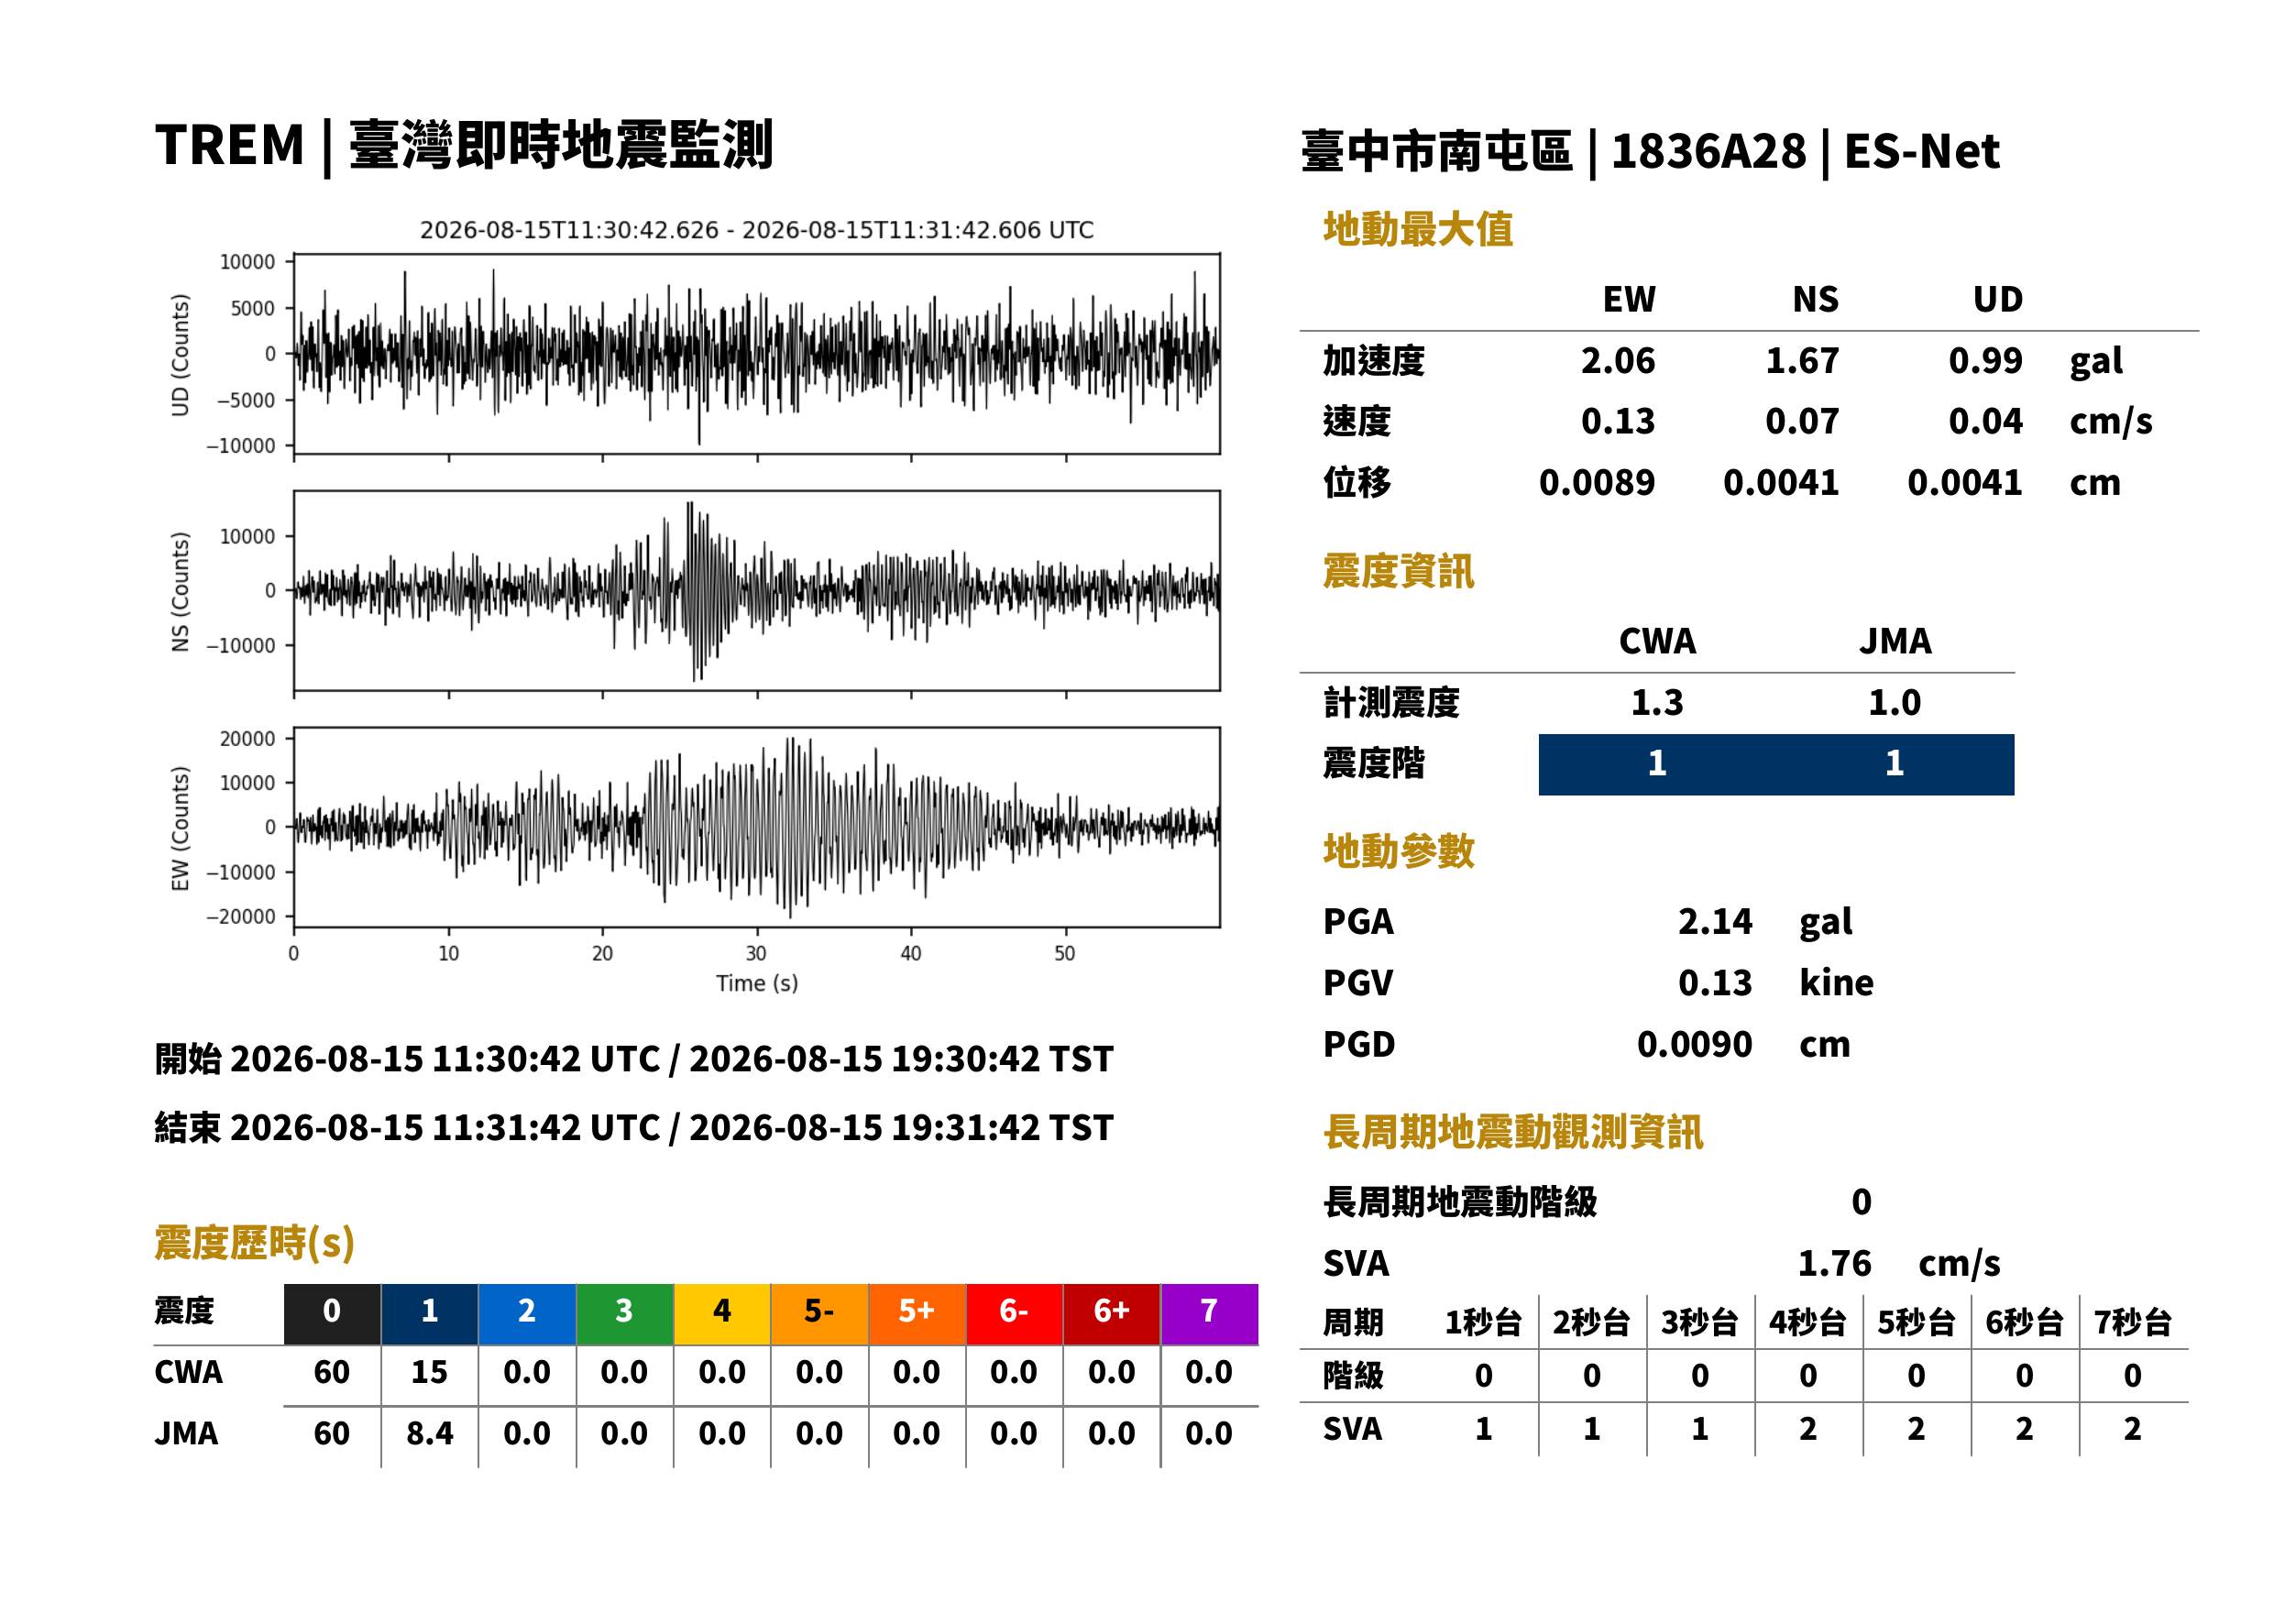Click the purple intensity 7 color cell
The width and height of the screenshot is (2274, 1624).
[x=1209, y=1314]
